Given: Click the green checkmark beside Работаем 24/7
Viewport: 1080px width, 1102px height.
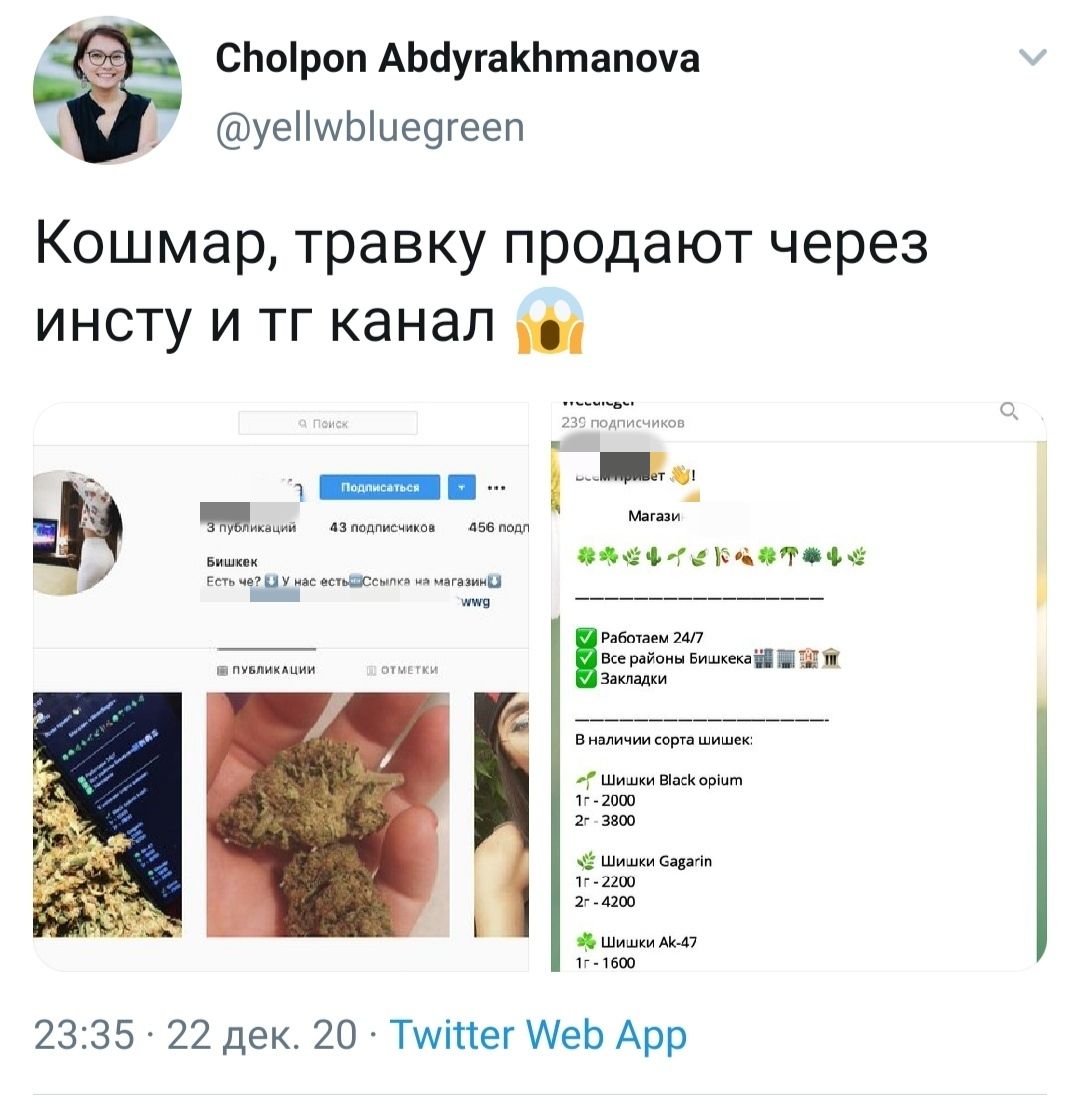Looking at the screenshot, I should (586, 637).
